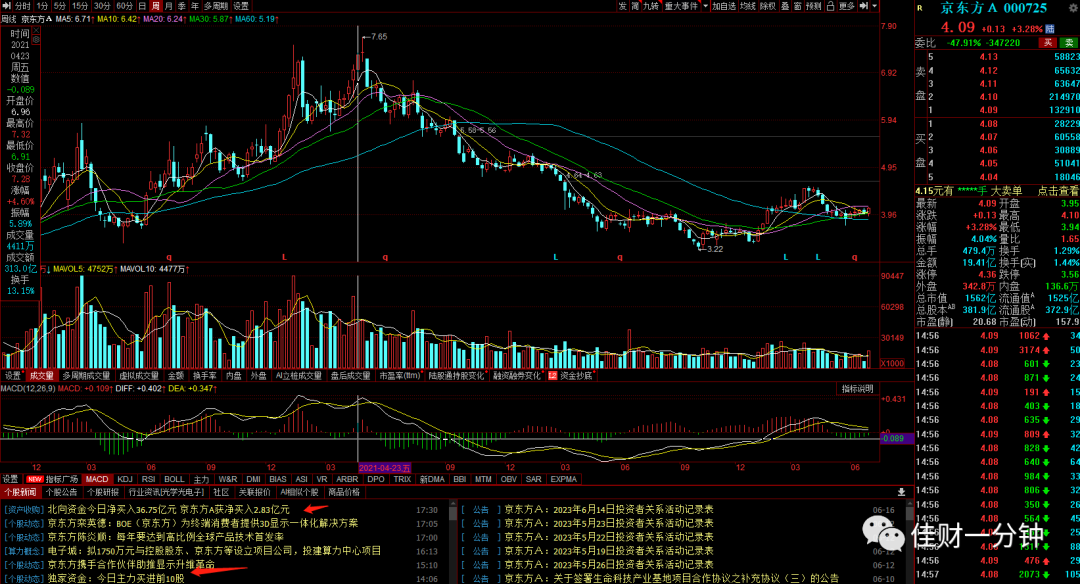Screen dimensions: 1080x584
Task: Click the green 卖 sell icon
Action: pos(1070,43)
